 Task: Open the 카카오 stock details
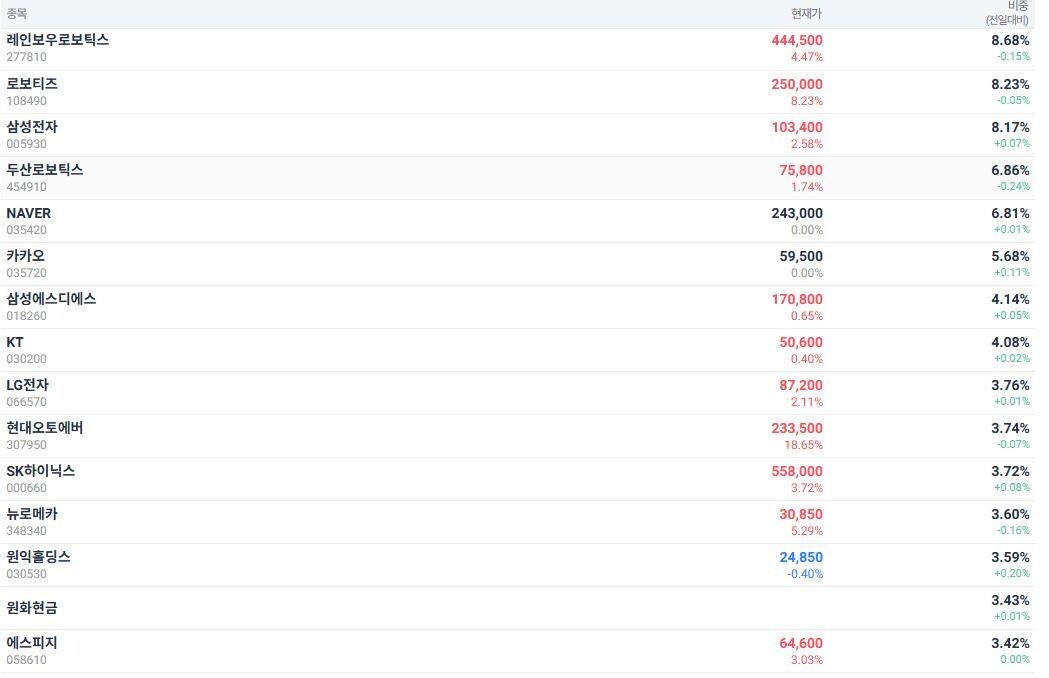(x=25, y=256)
